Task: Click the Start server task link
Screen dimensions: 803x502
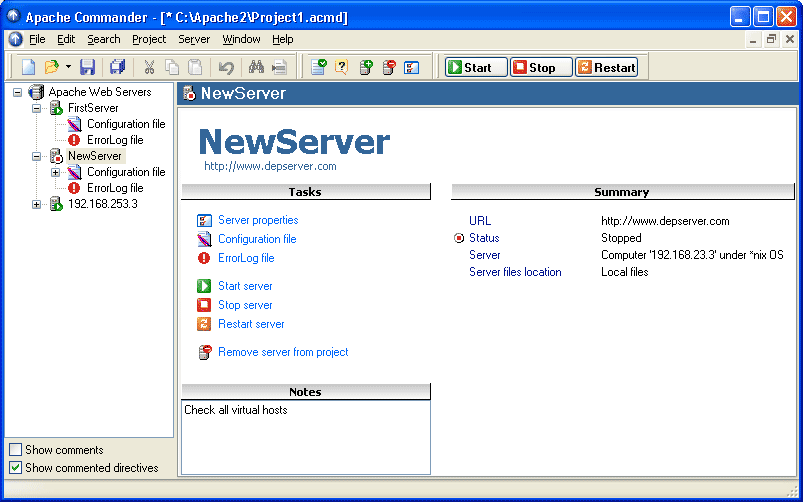Action: pos(245,286)
